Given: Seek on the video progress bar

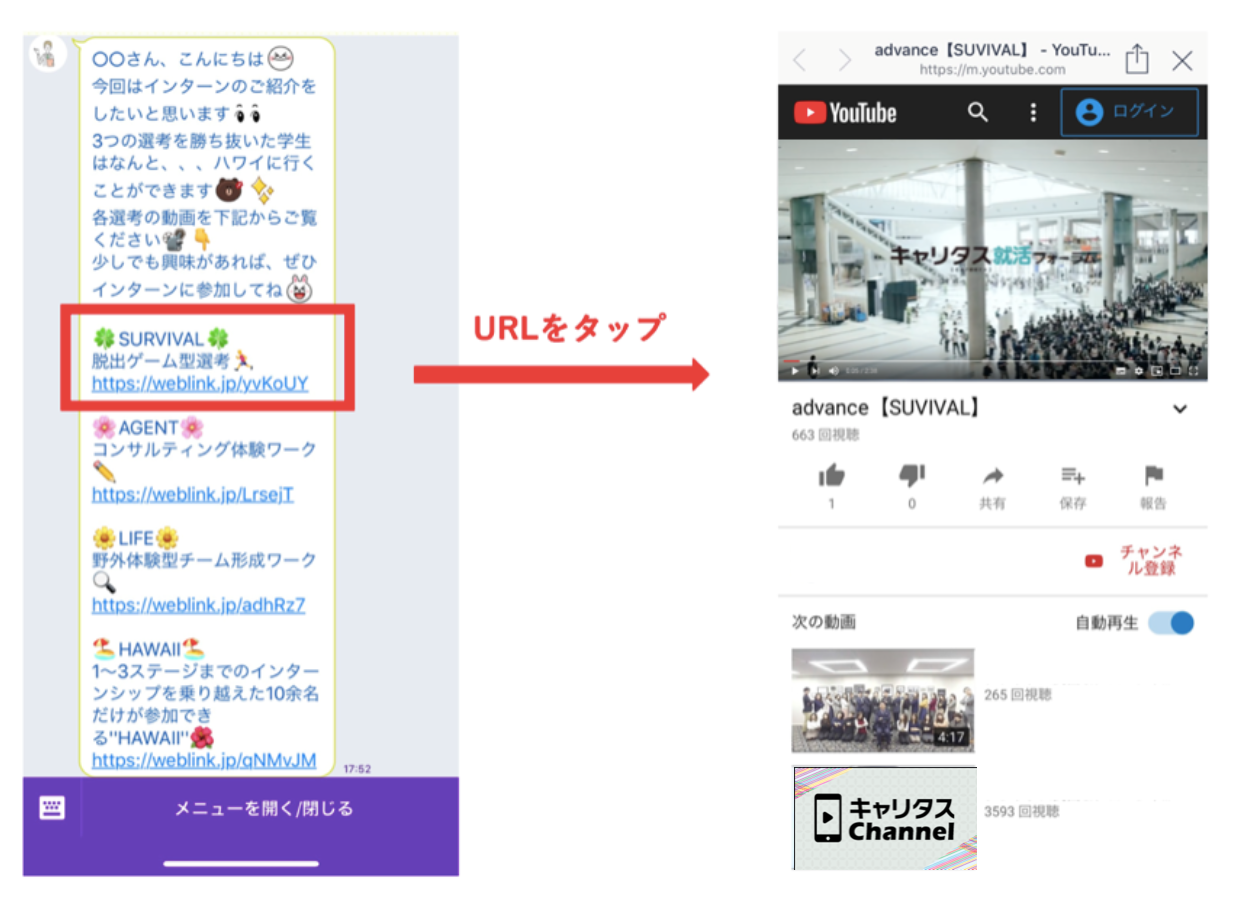Looking at the screenshot, I should [x=993, y=360].
